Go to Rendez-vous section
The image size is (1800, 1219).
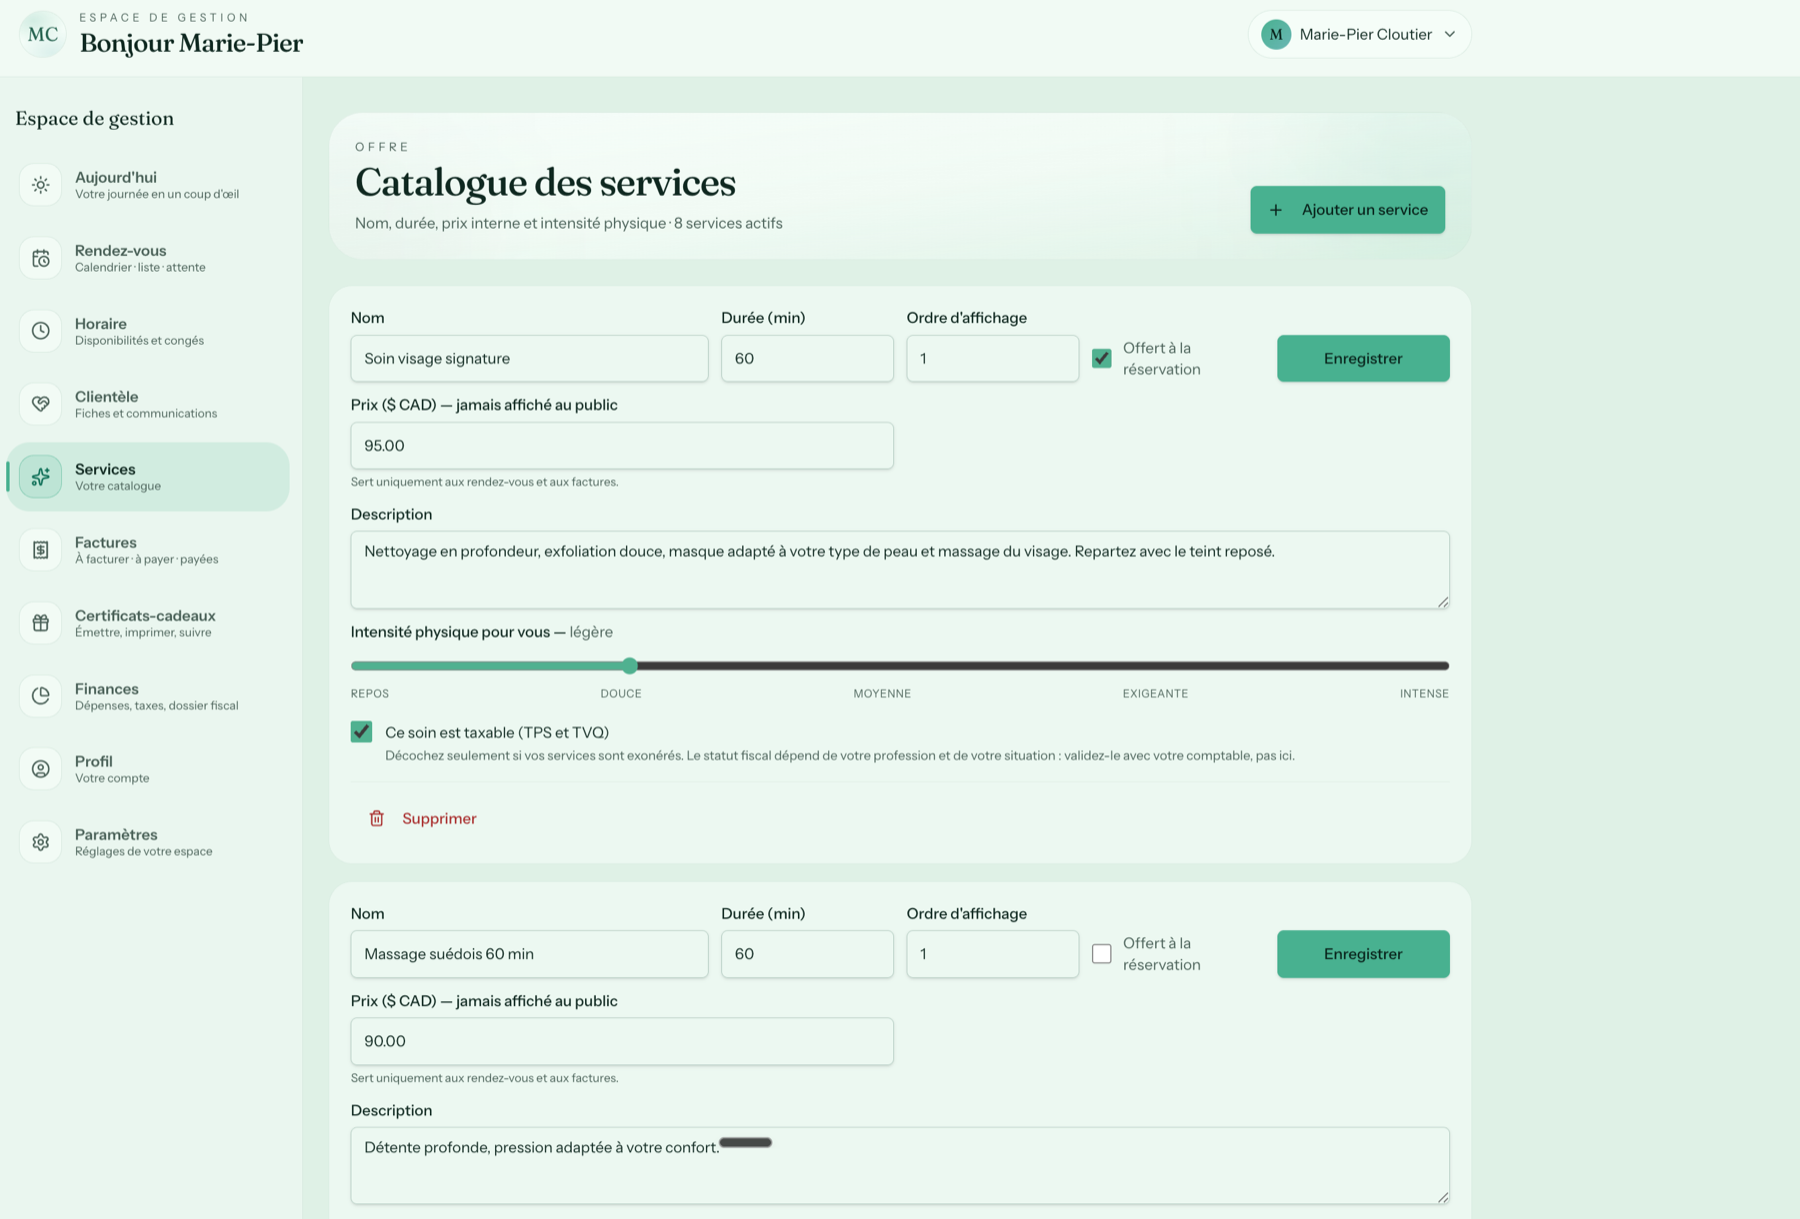point(148,258)
